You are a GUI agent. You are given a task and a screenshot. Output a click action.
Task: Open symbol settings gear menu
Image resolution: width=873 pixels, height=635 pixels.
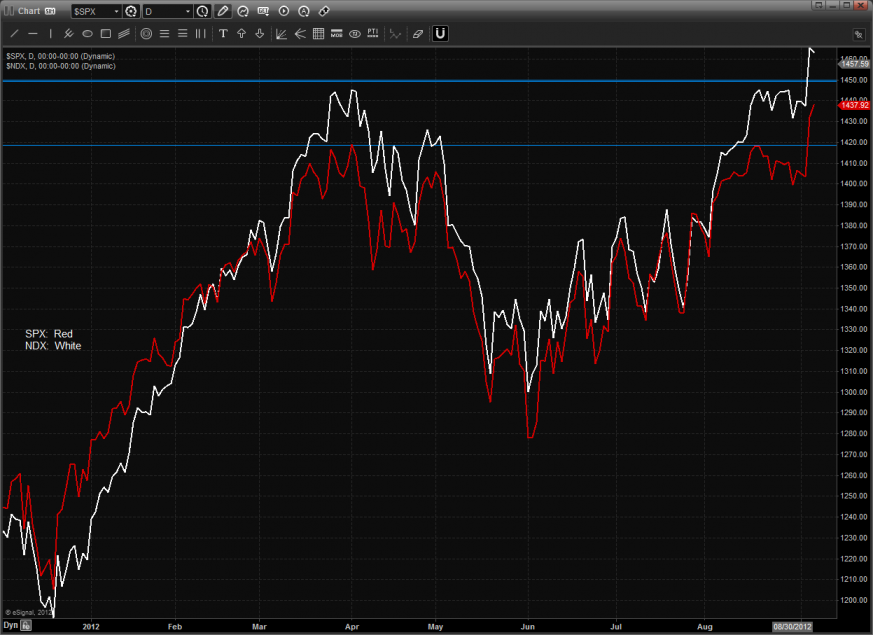coord(131,11)
